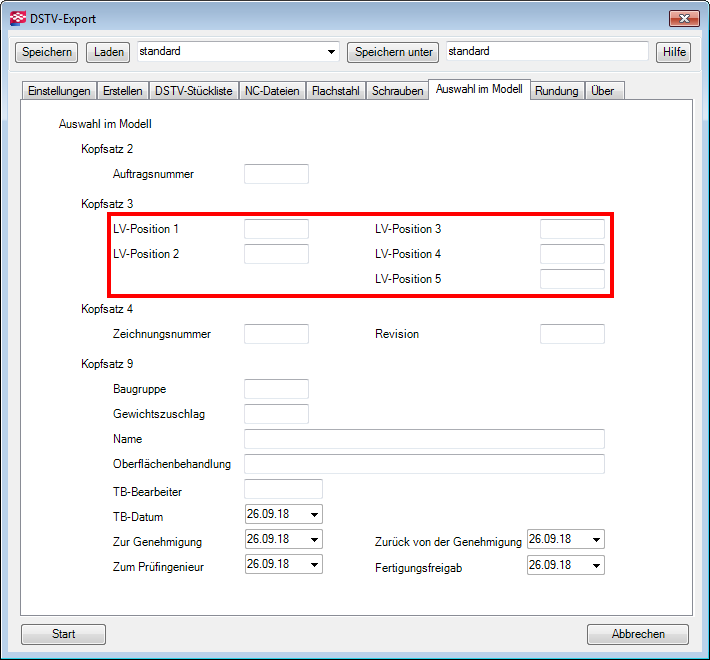Focus the LV-Position 1 field

[x=276, y=229]
